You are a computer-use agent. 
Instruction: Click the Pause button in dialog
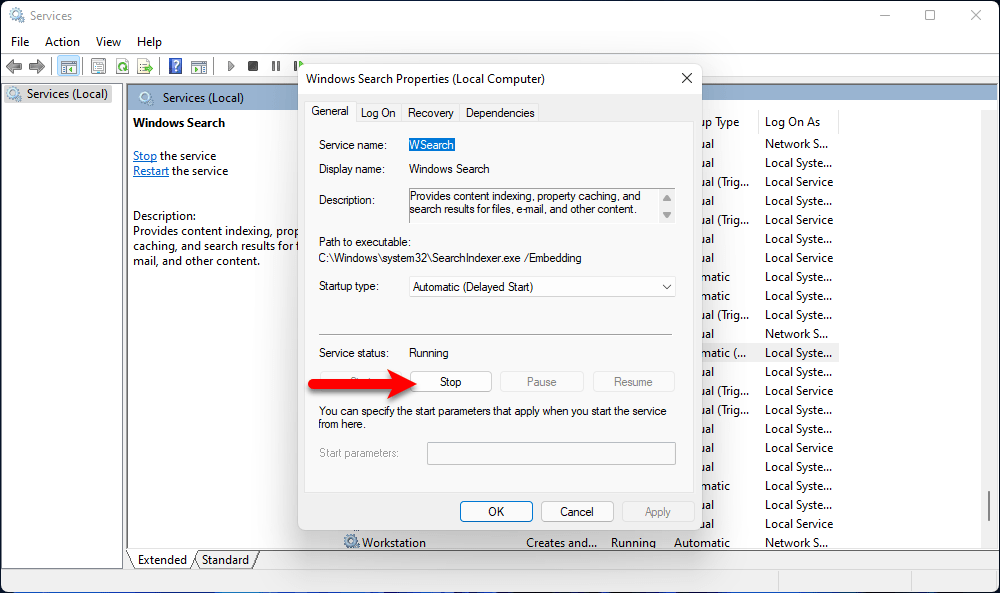point(541,381)
